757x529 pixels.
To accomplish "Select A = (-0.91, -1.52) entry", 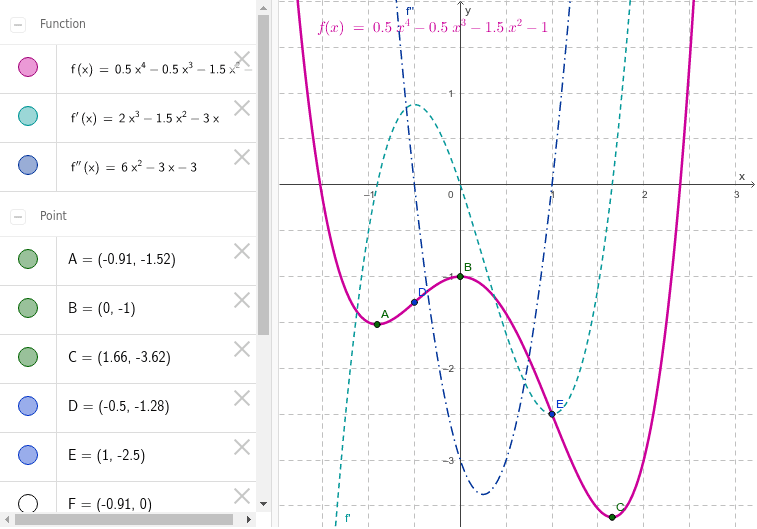I will 122,259.
